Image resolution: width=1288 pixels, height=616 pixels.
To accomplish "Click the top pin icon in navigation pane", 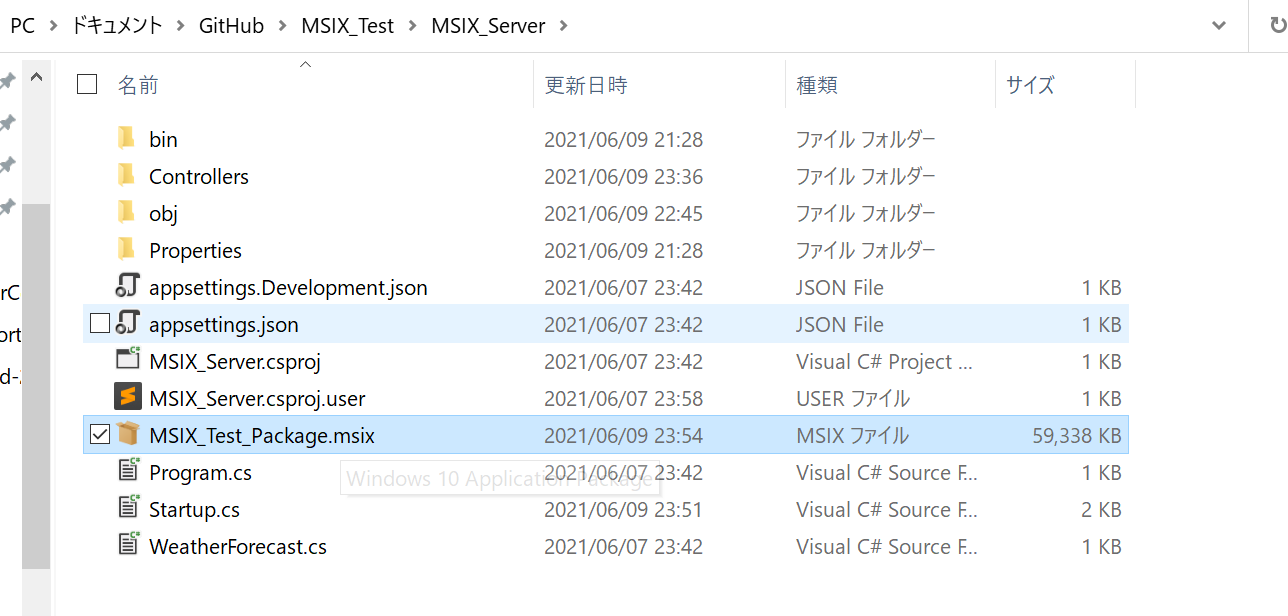I will click(x=6, y=81).
